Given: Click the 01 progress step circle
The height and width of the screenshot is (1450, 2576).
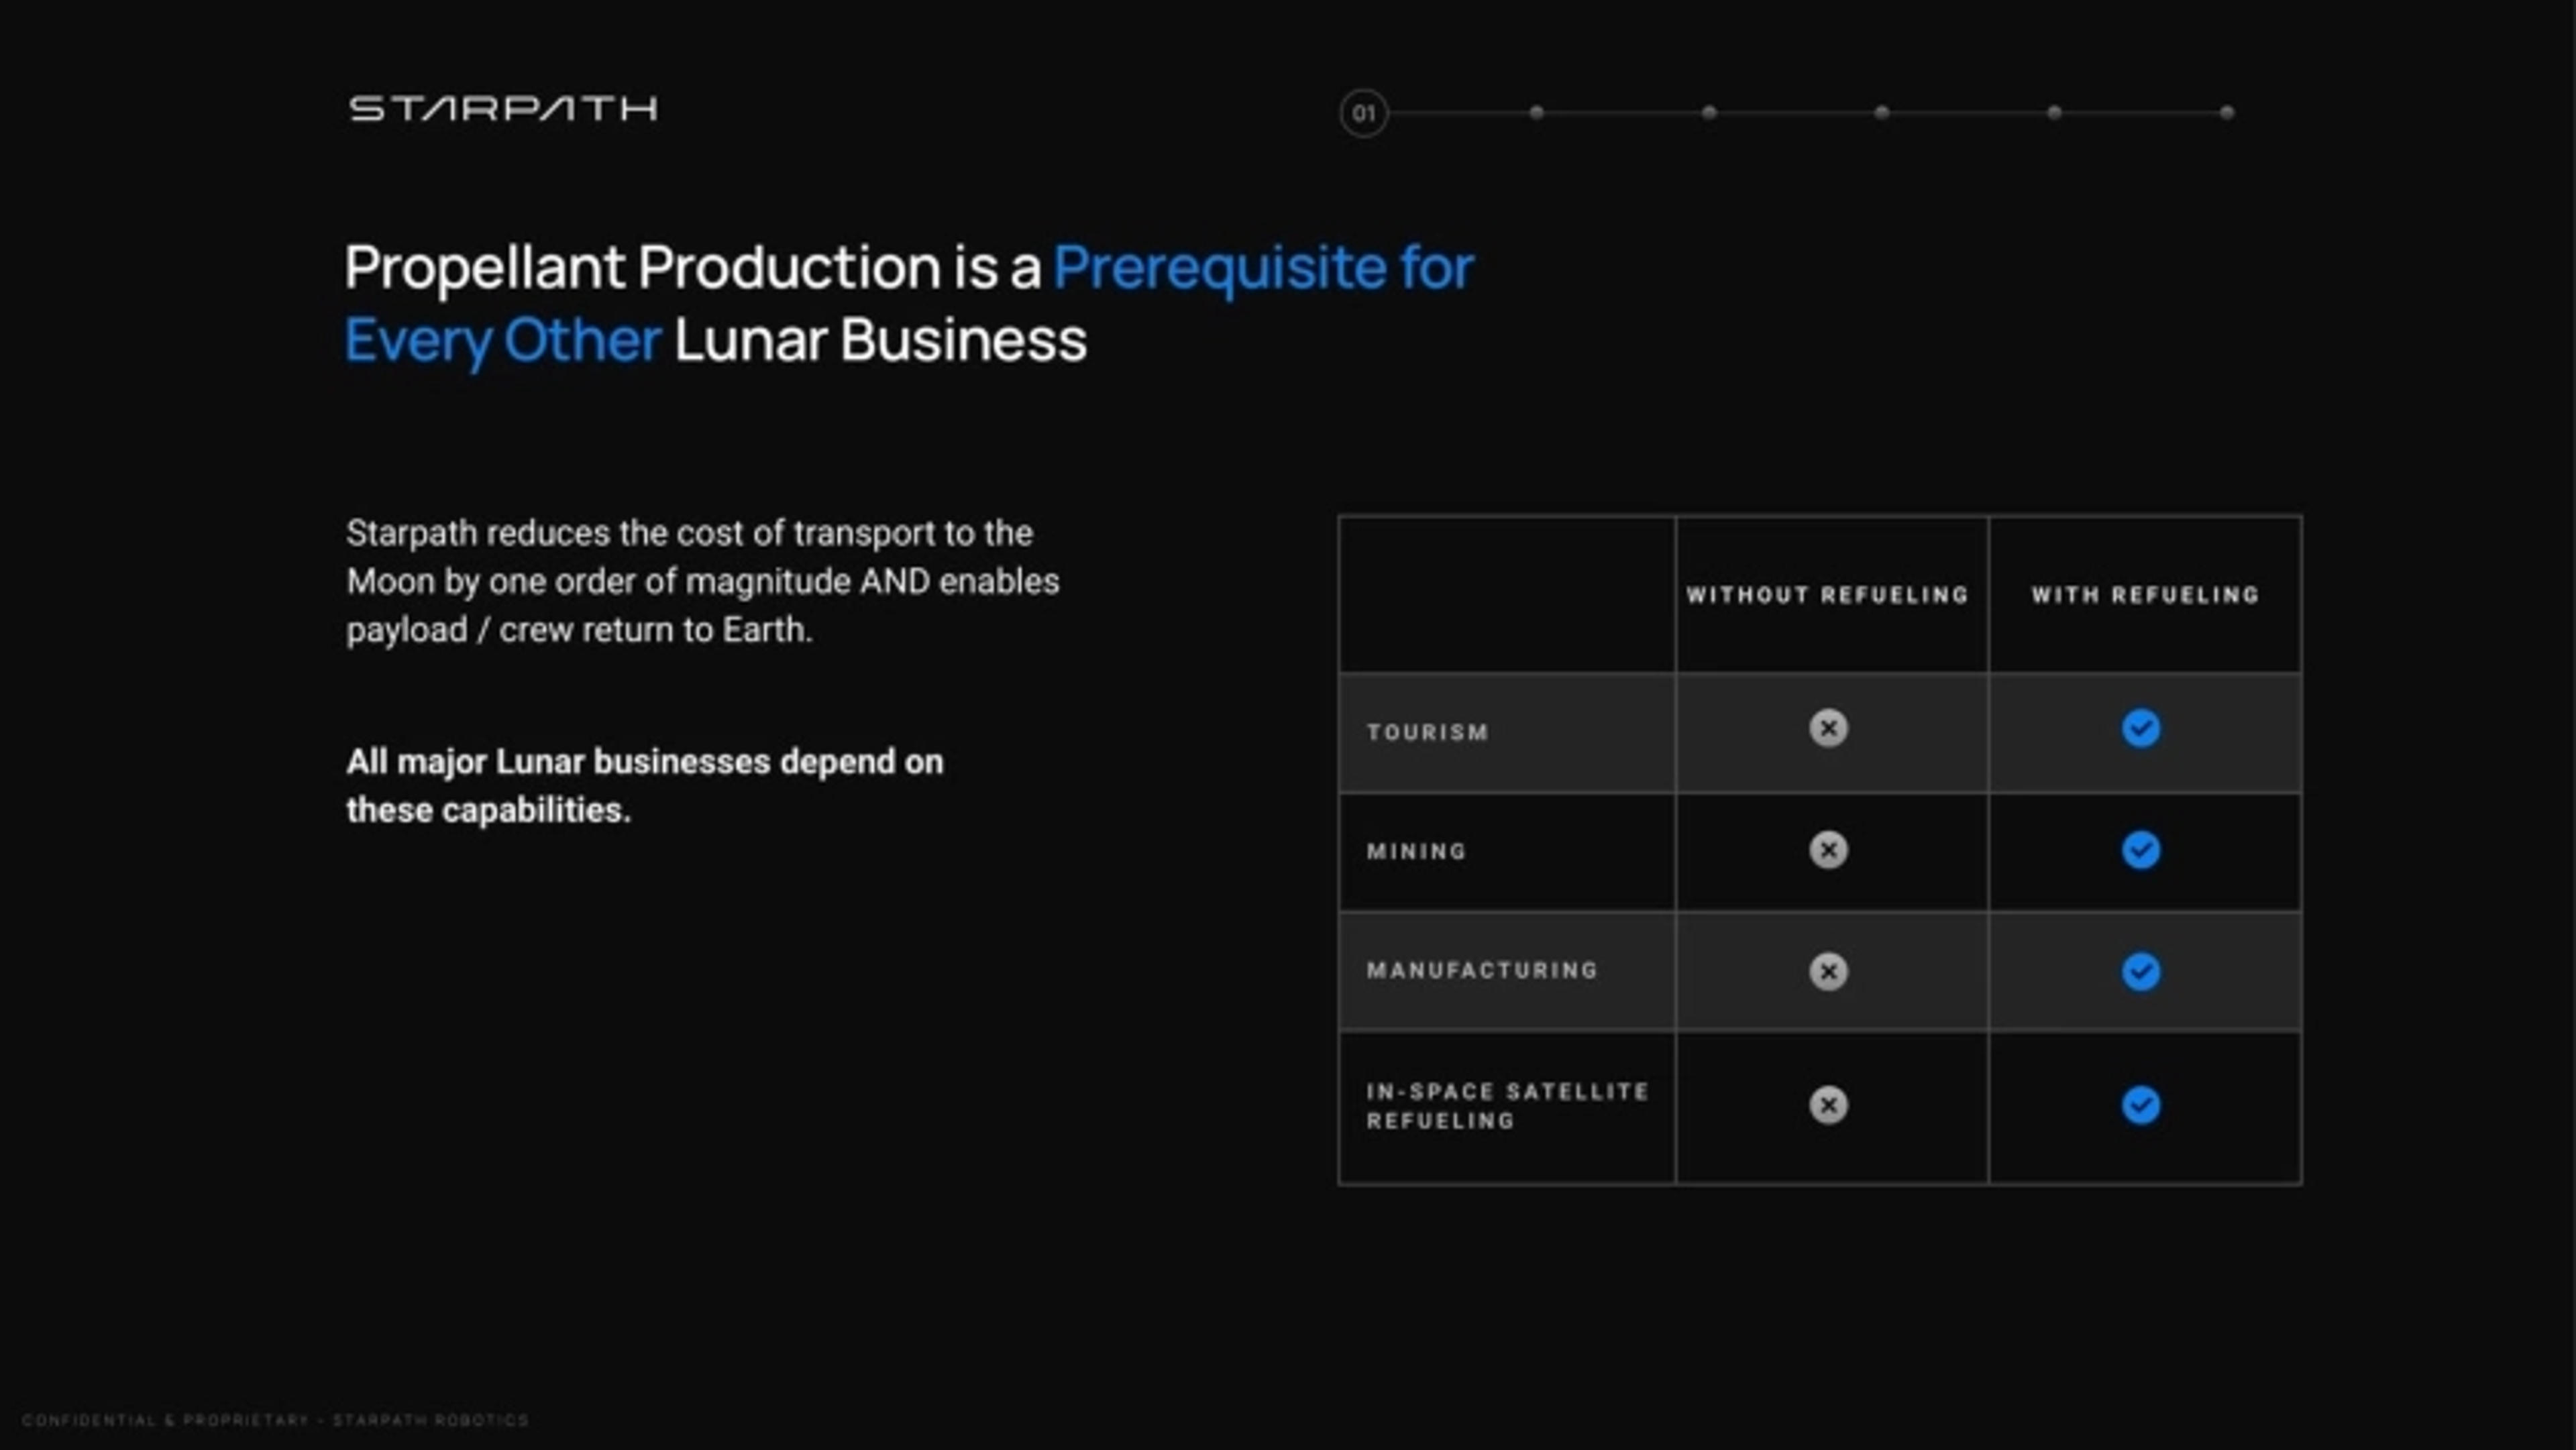Looking at the screenshot, I should coord(1364,113).
